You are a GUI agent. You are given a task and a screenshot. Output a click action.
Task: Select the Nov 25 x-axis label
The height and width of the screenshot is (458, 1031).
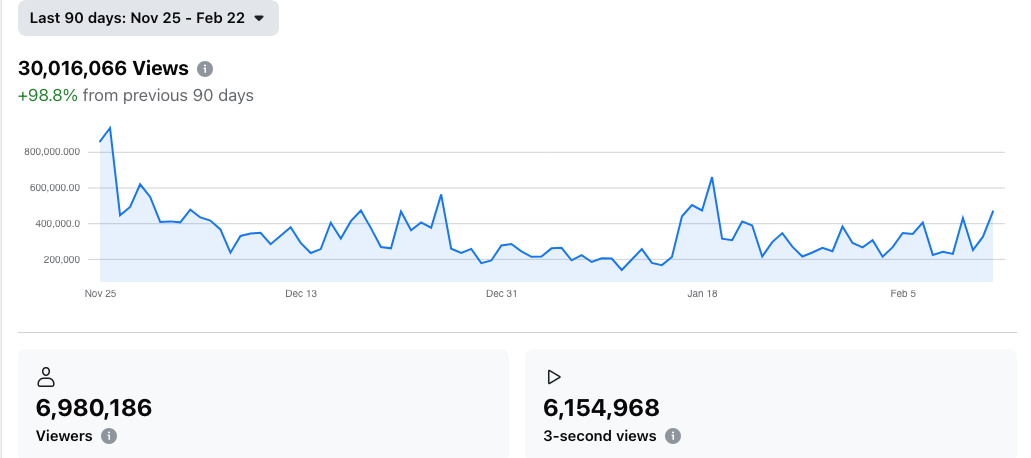[100, 294]
